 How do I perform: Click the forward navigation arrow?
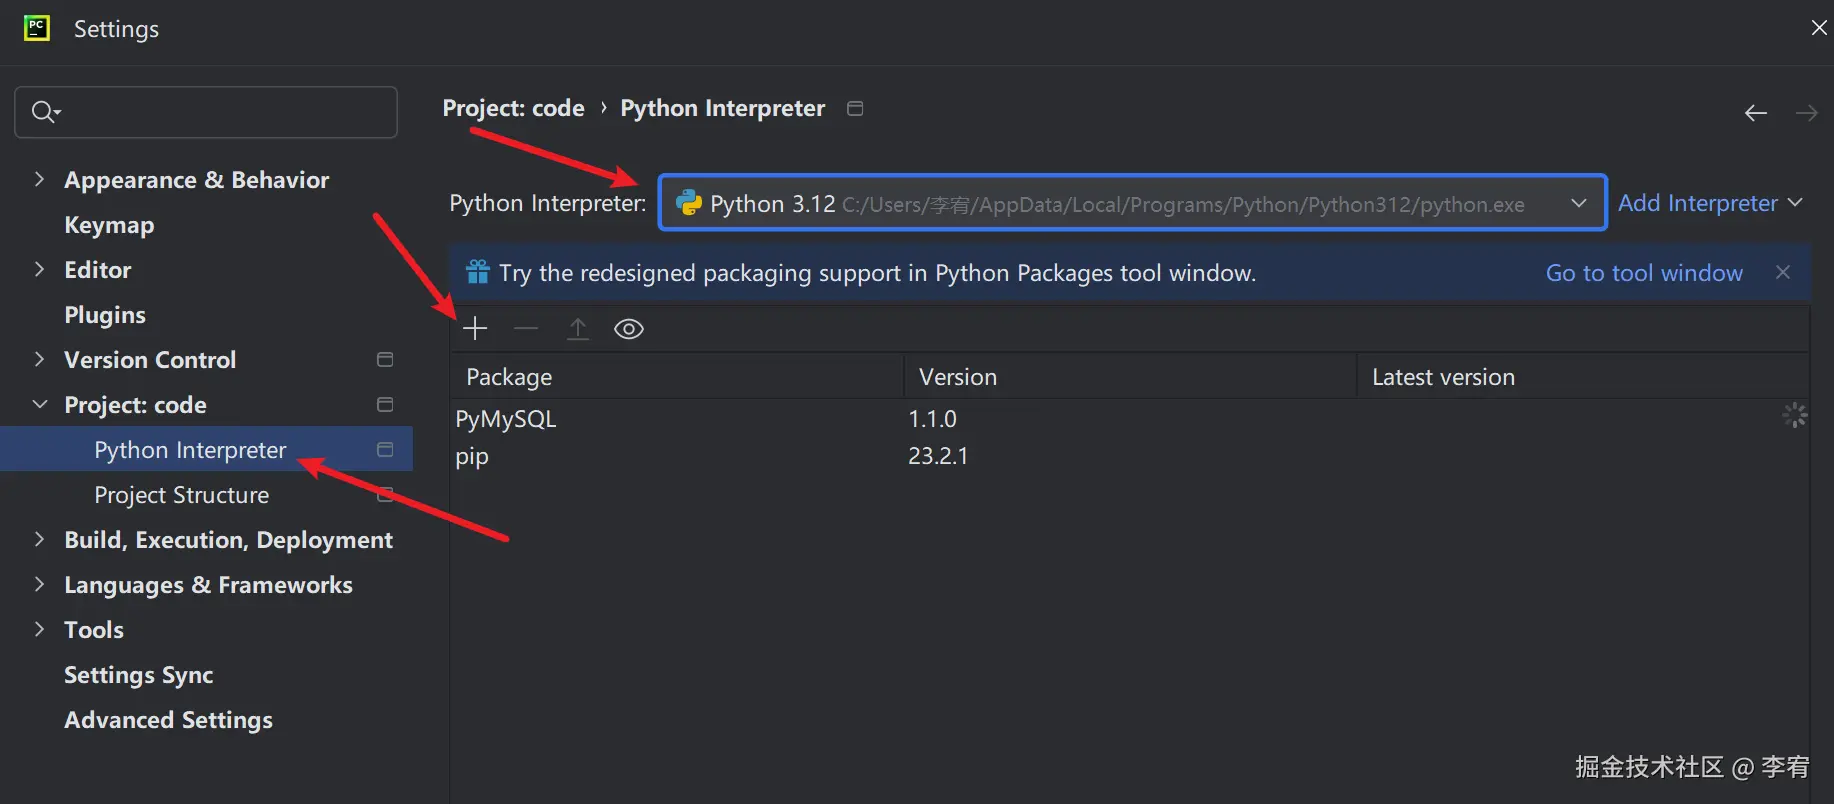(1806, 113)
